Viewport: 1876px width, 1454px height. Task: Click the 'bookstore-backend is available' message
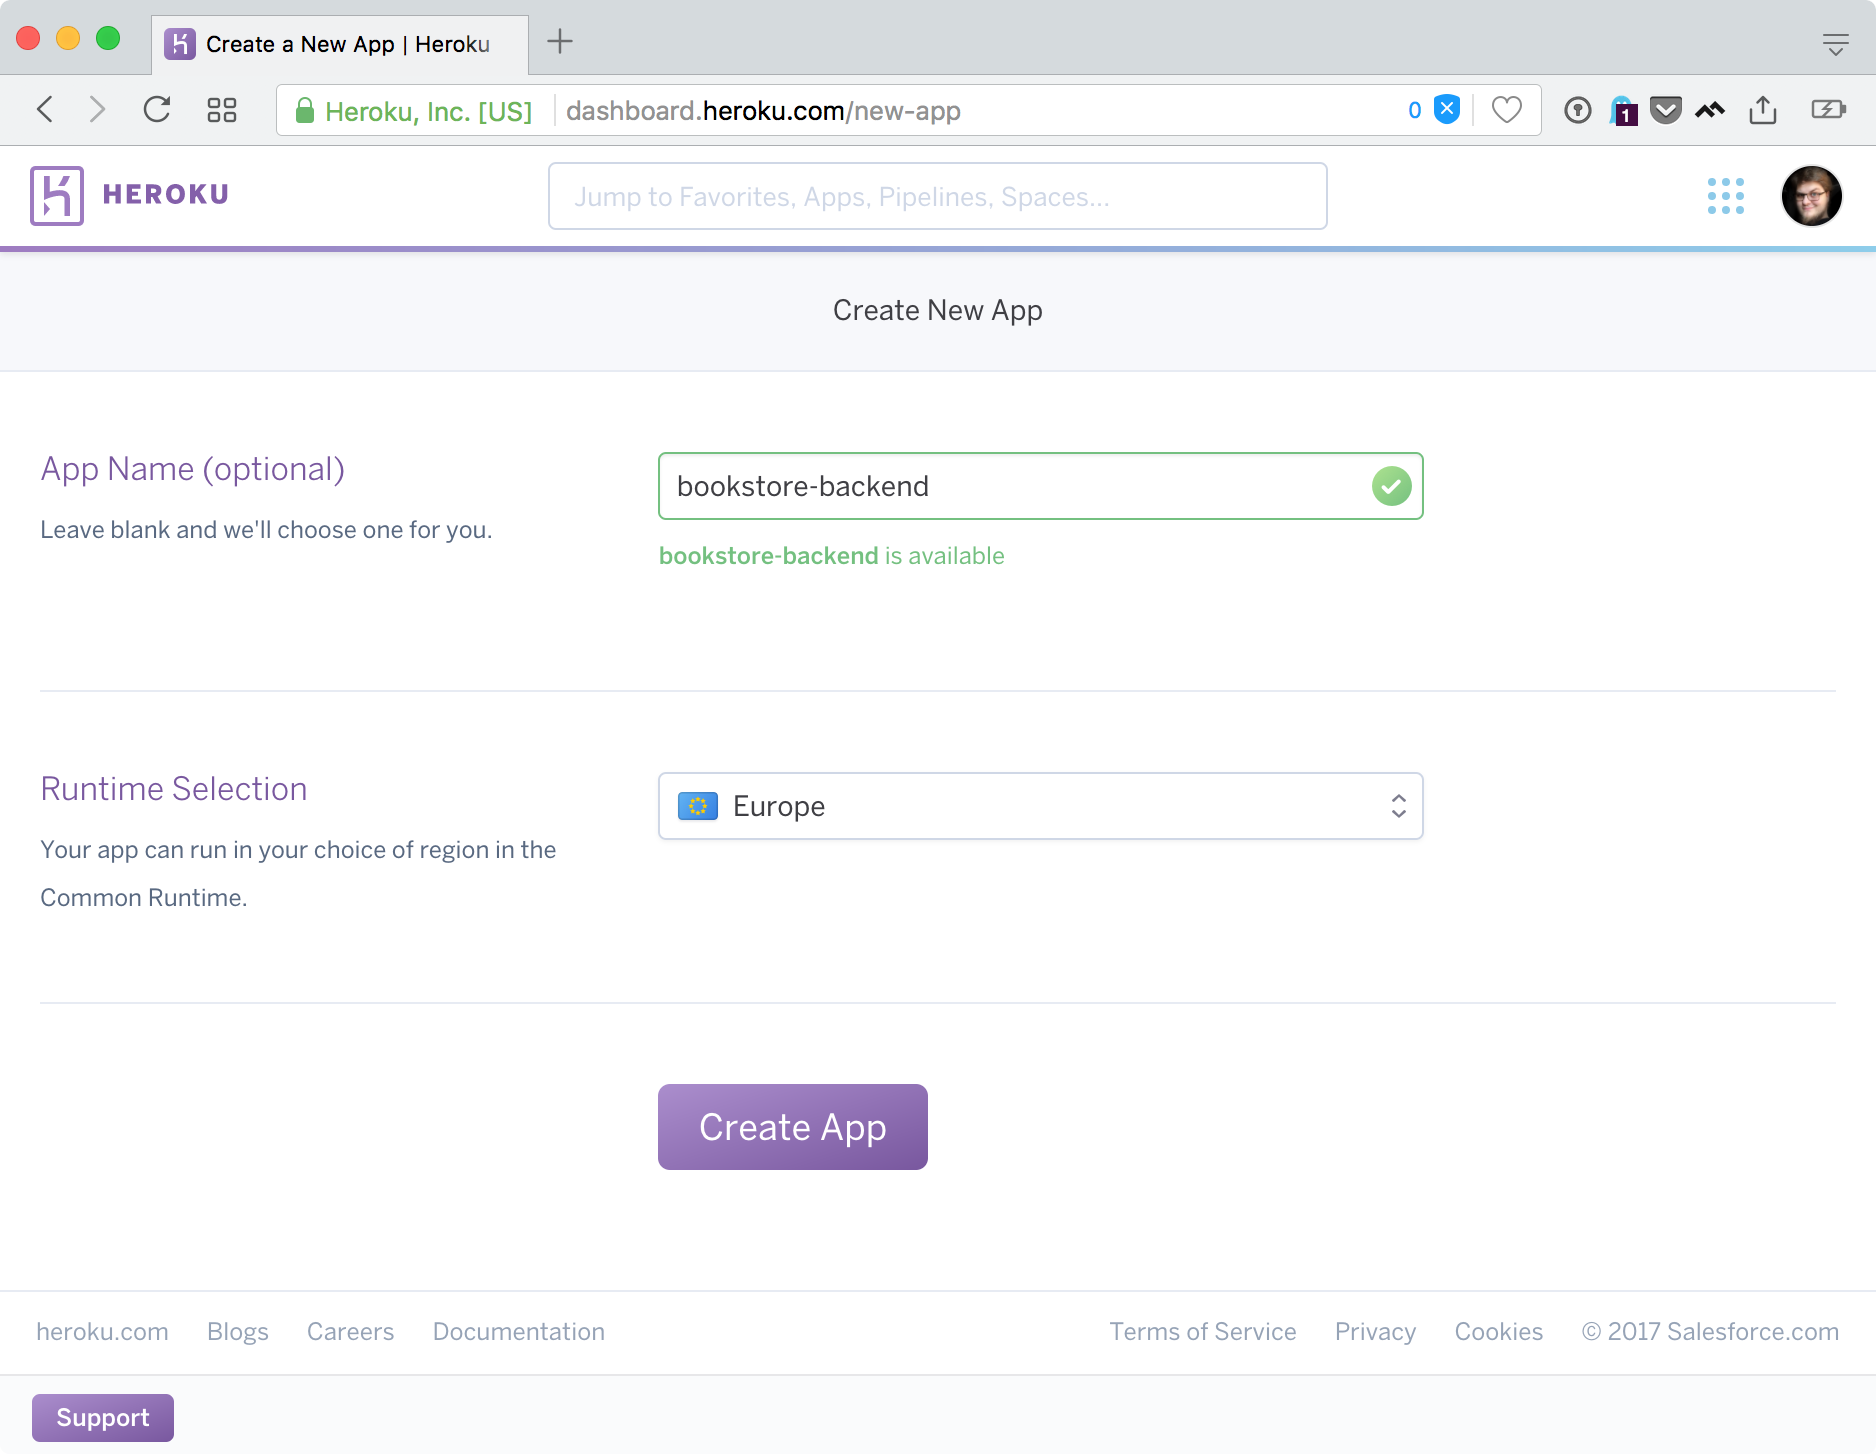click(x=832, y=556)
